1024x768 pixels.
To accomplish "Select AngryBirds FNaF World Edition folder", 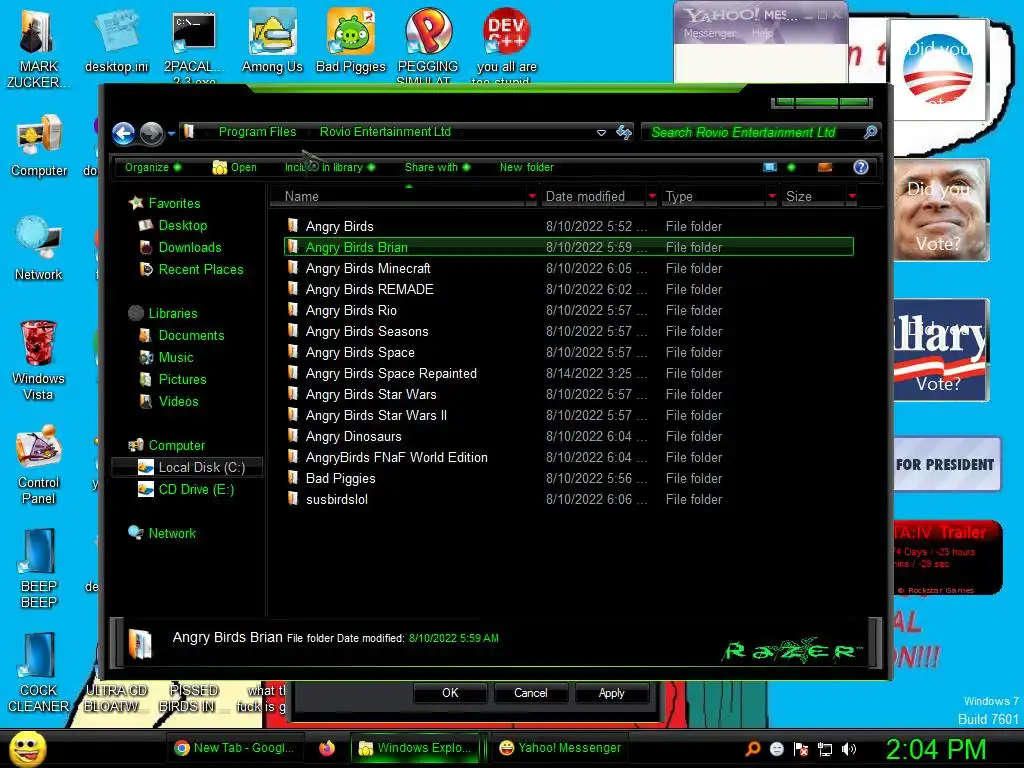I will point(569,457).
